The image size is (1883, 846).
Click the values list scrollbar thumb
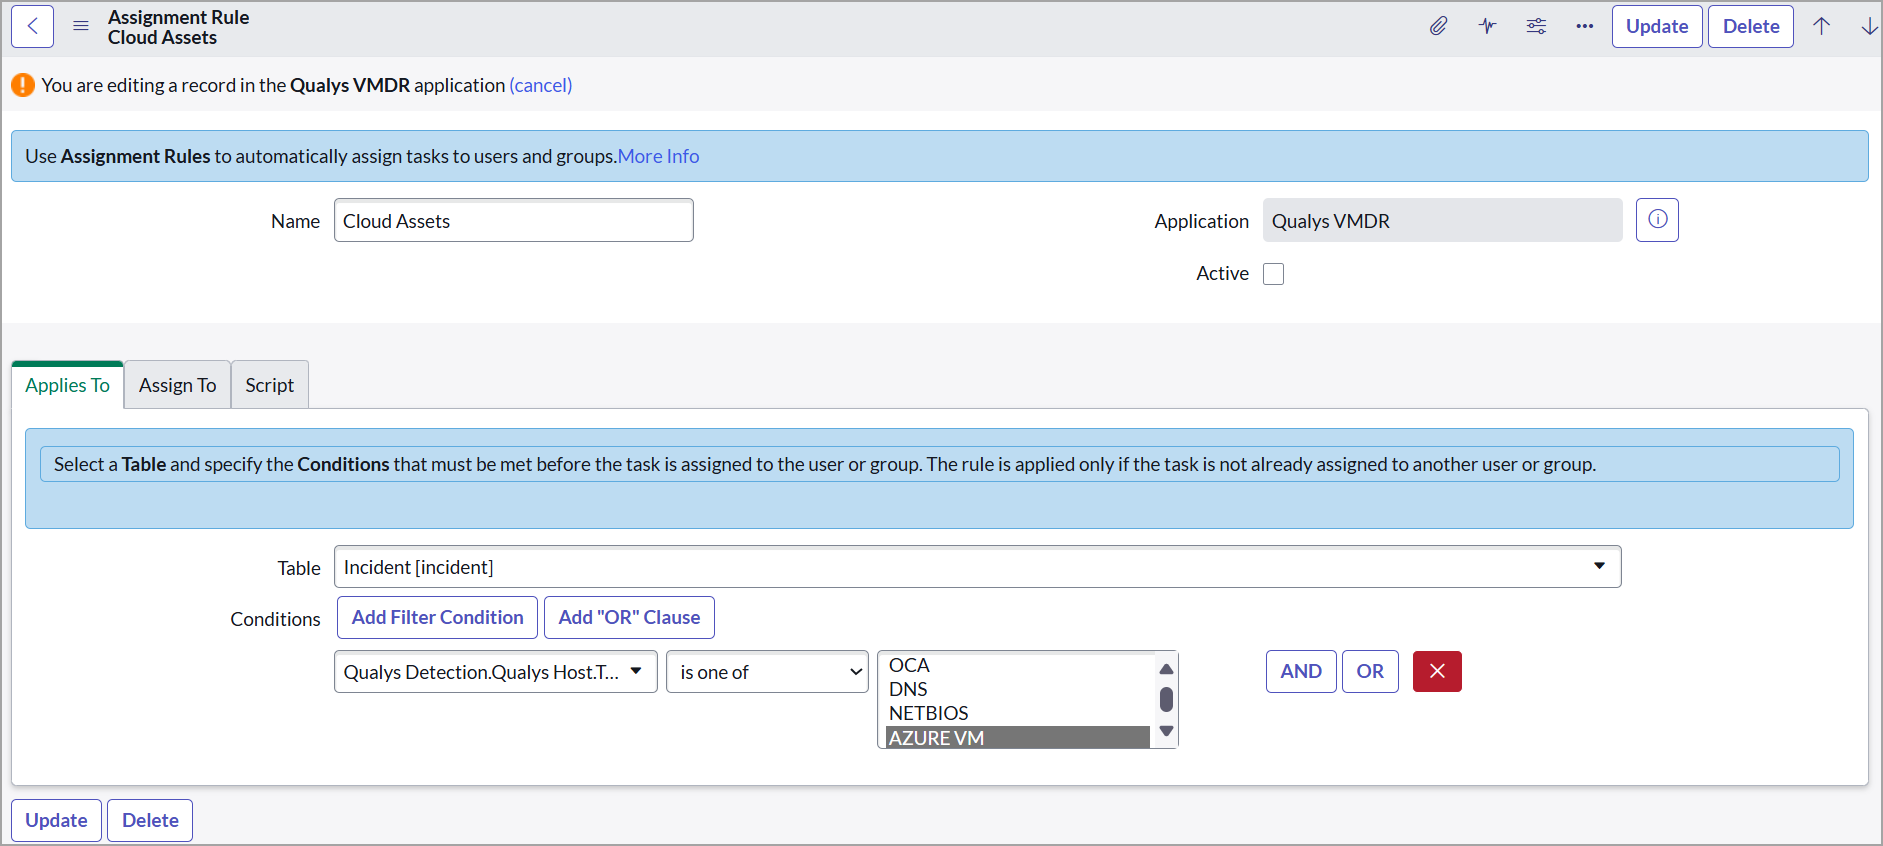1166,699
